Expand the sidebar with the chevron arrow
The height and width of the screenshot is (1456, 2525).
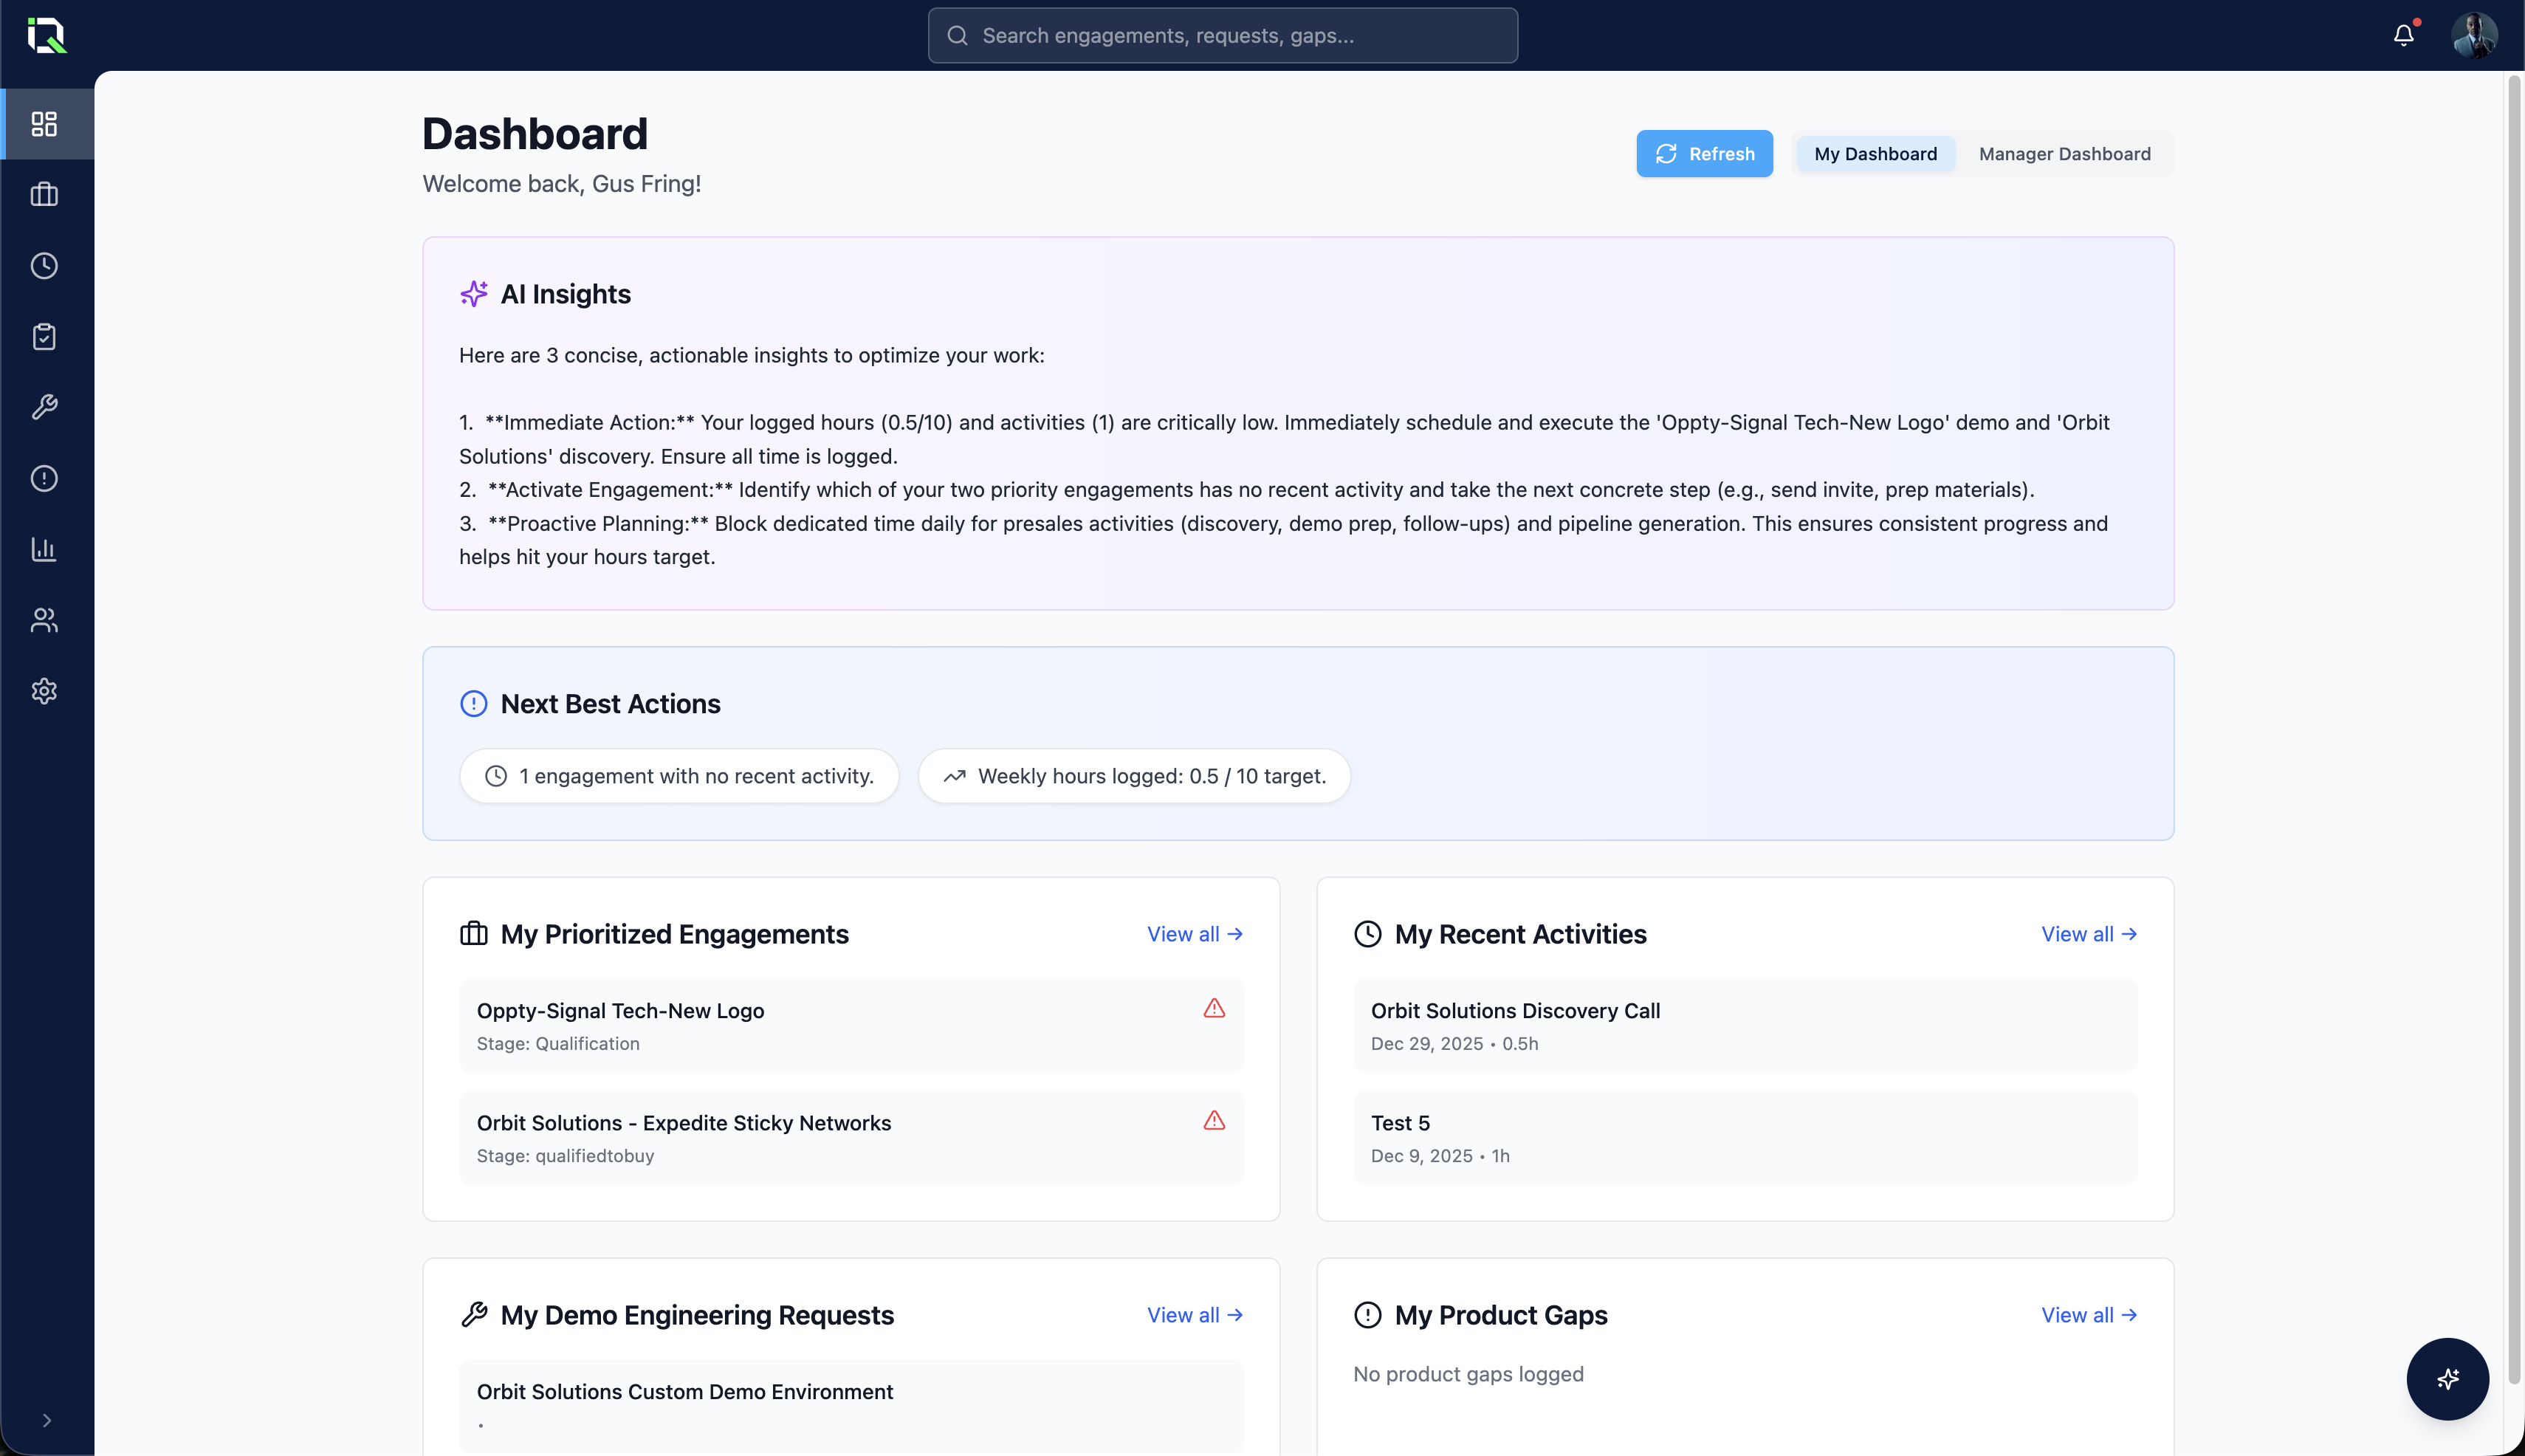(x=46, y=1420)
